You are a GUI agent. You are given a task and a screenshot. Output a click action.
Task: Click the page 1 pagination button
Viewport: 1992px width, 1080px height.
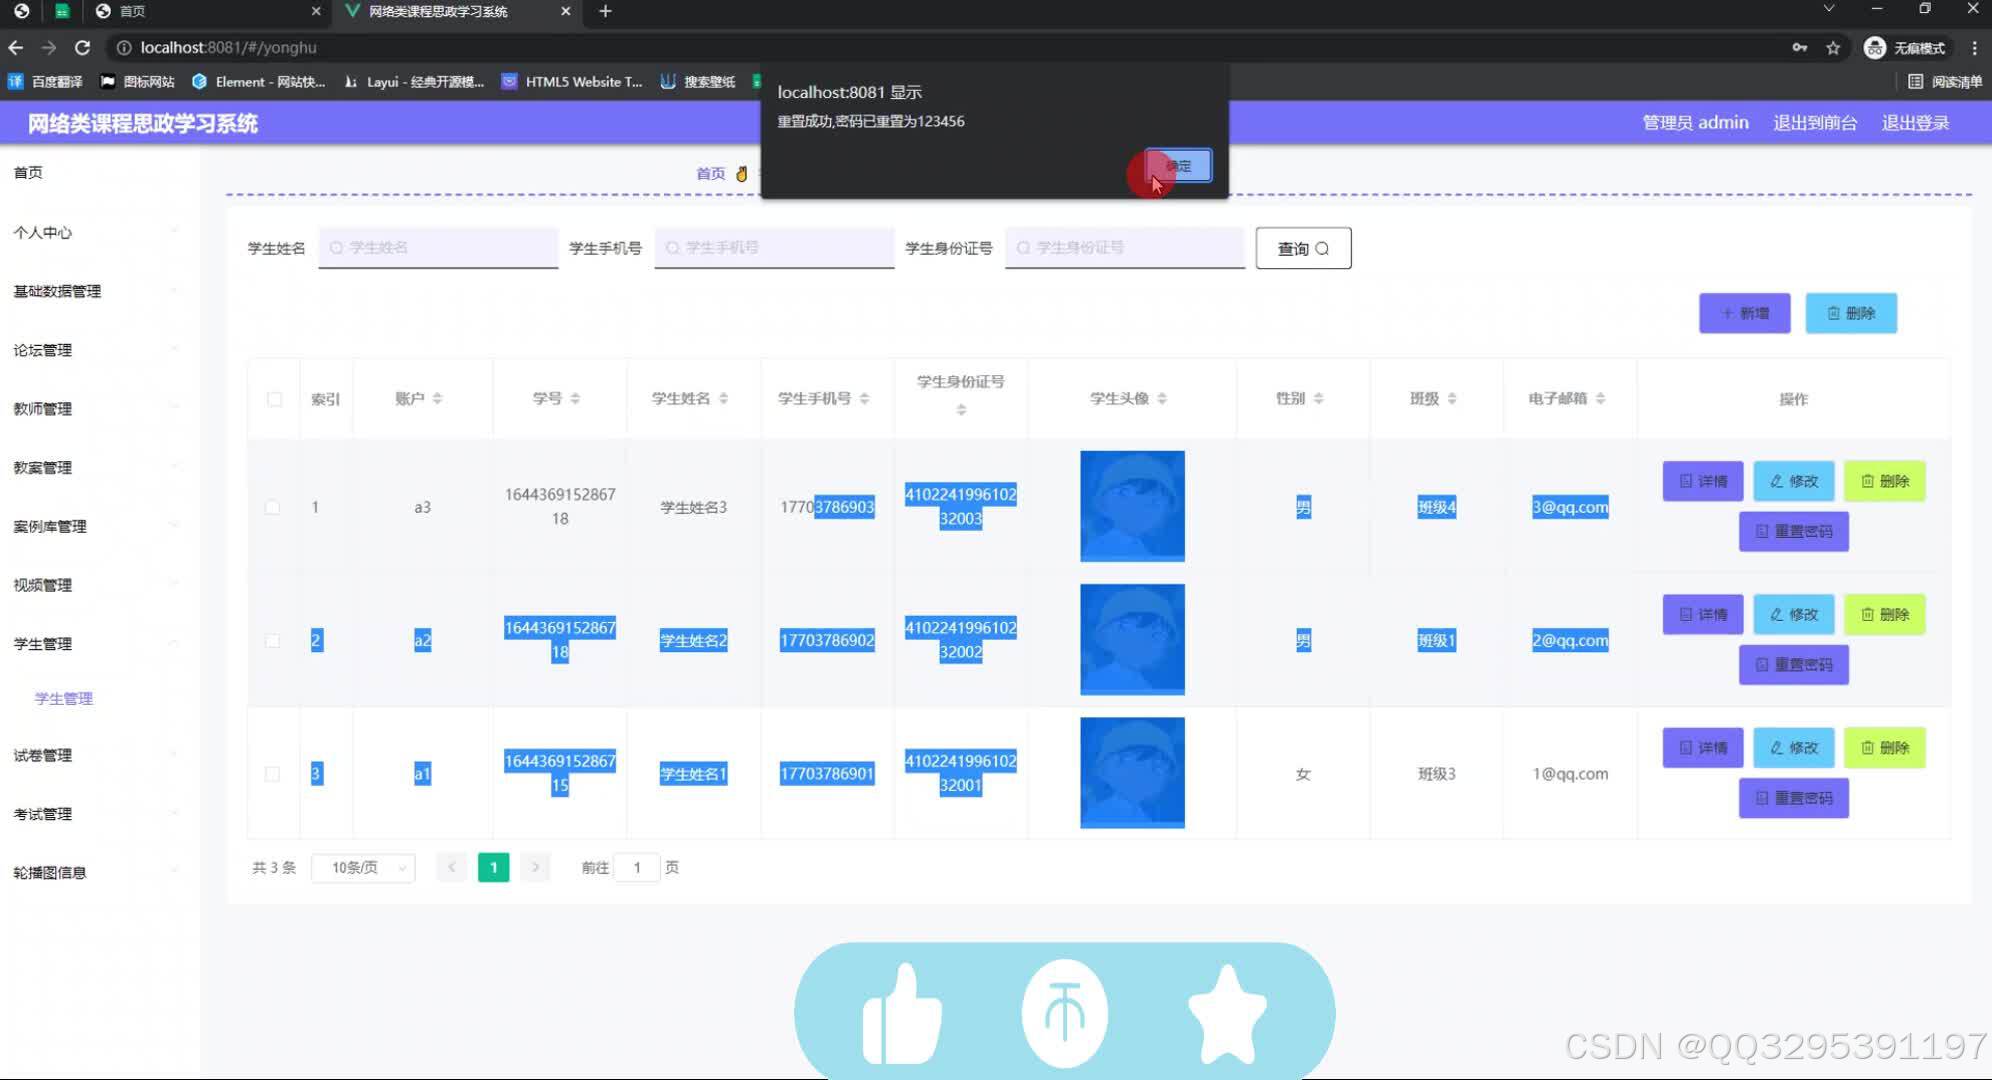tap(493, 867)
